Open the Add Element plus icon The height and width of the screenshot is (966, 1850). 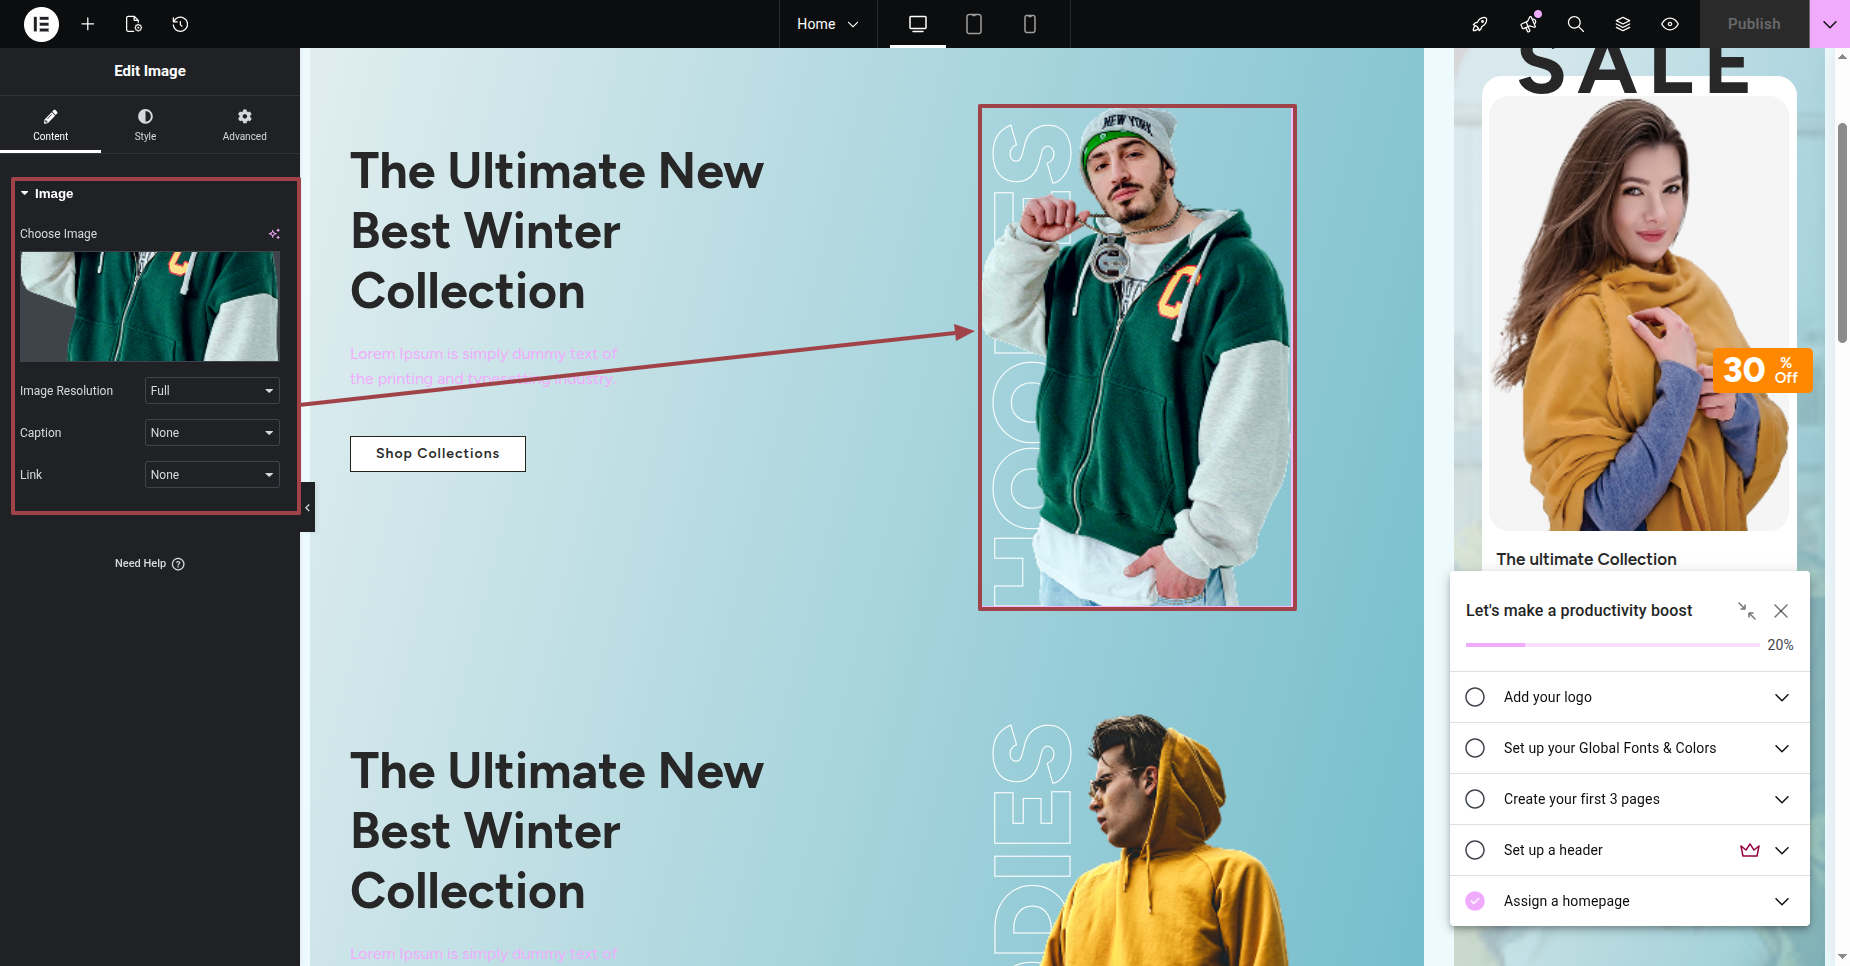coord(88,24)
